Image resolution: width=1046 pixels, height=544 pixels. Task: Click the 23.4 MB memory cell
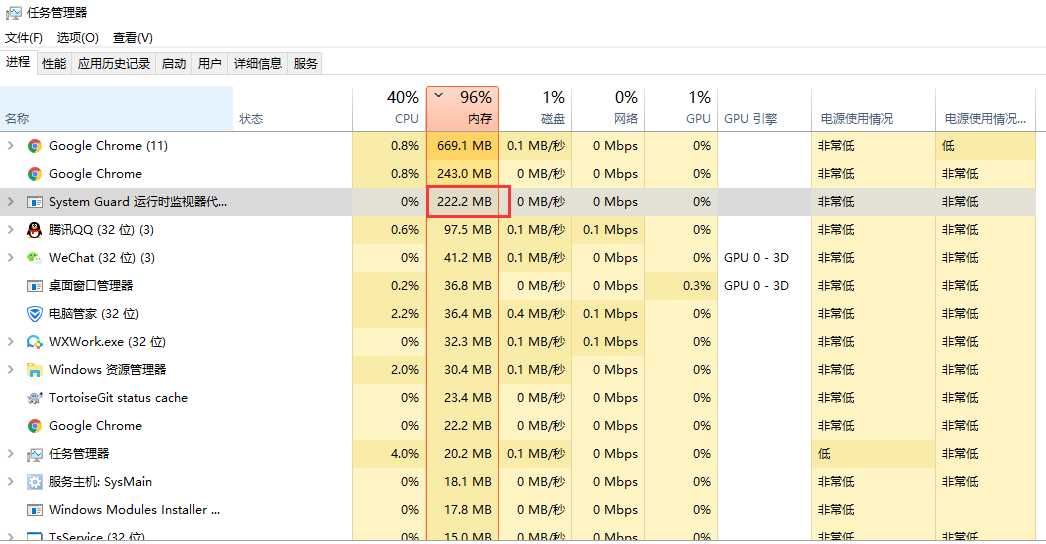[462, 398]
